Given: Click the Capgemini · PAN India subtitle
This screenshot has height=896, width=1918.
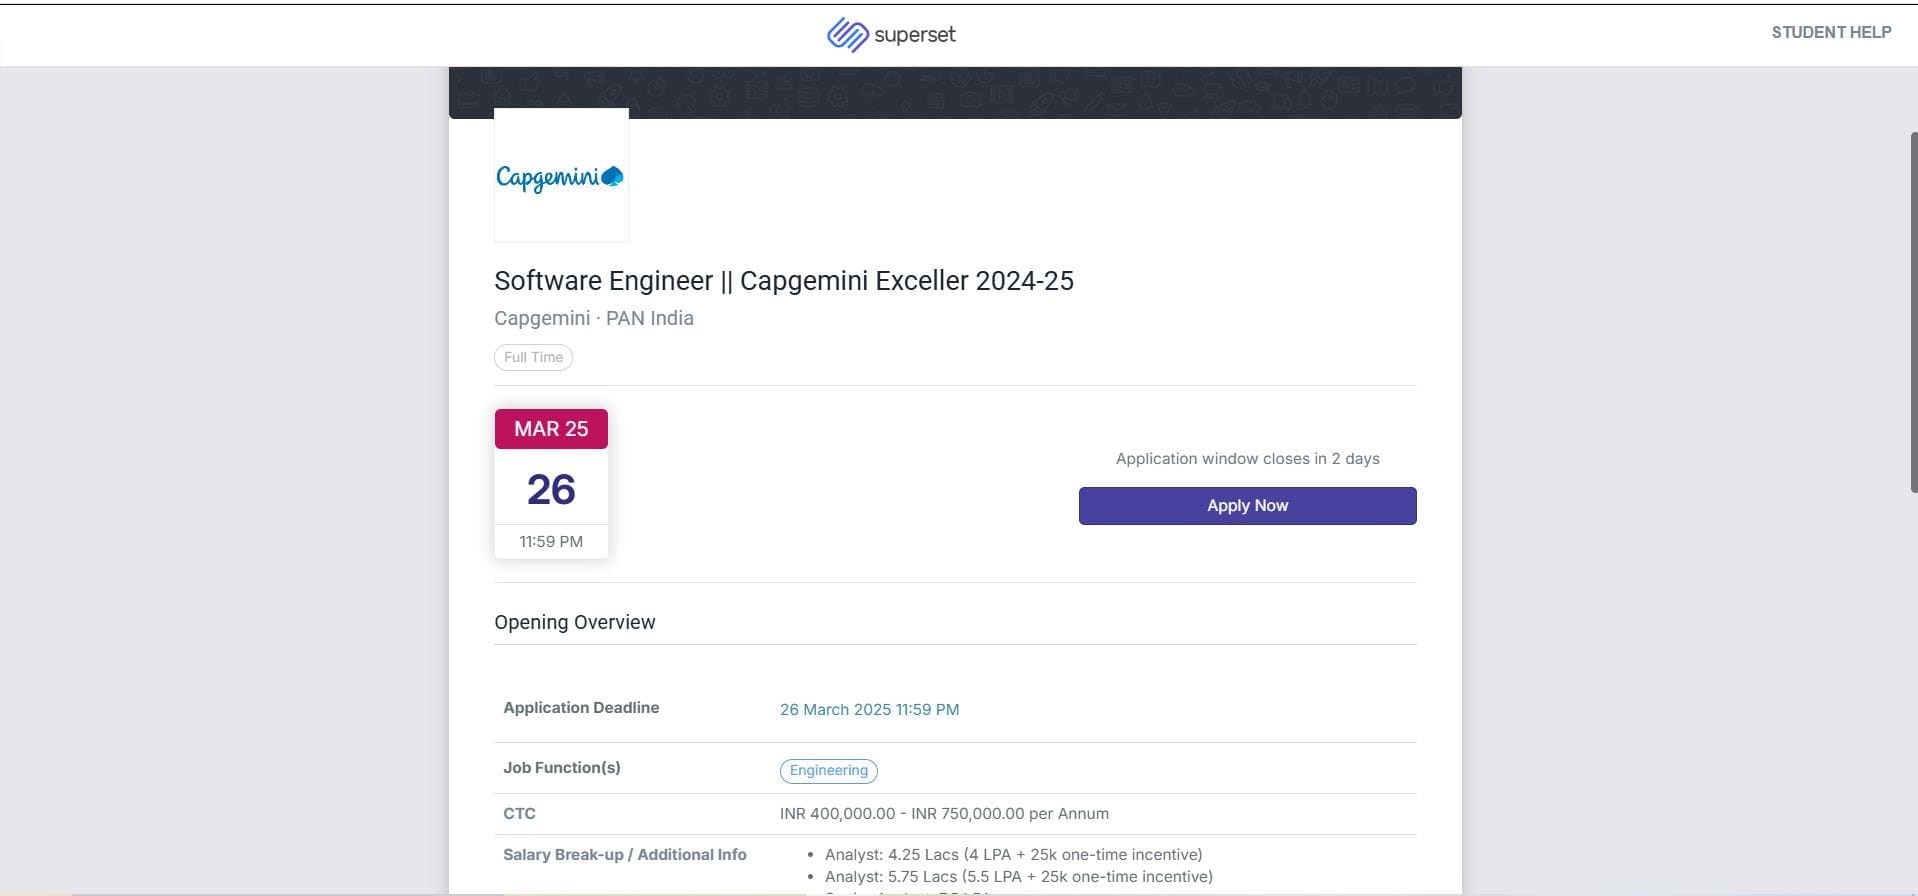Looking at the screenshot, I should [x=594, y=318].
